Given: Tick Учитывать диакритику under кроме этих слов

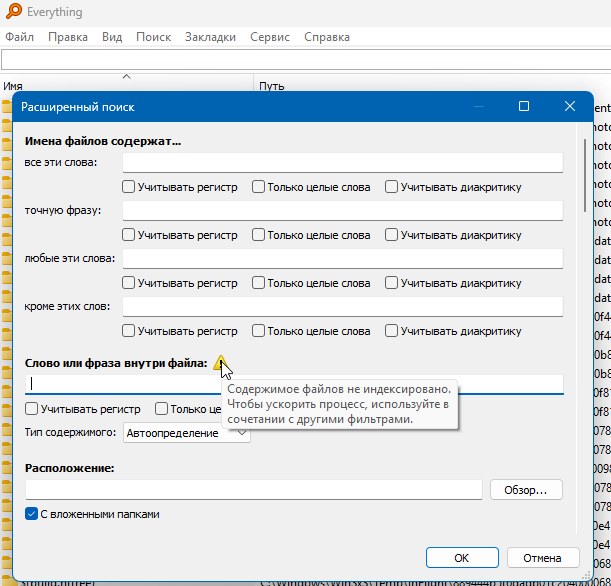Looking at the screenshot, I should [x=391, y=330].
